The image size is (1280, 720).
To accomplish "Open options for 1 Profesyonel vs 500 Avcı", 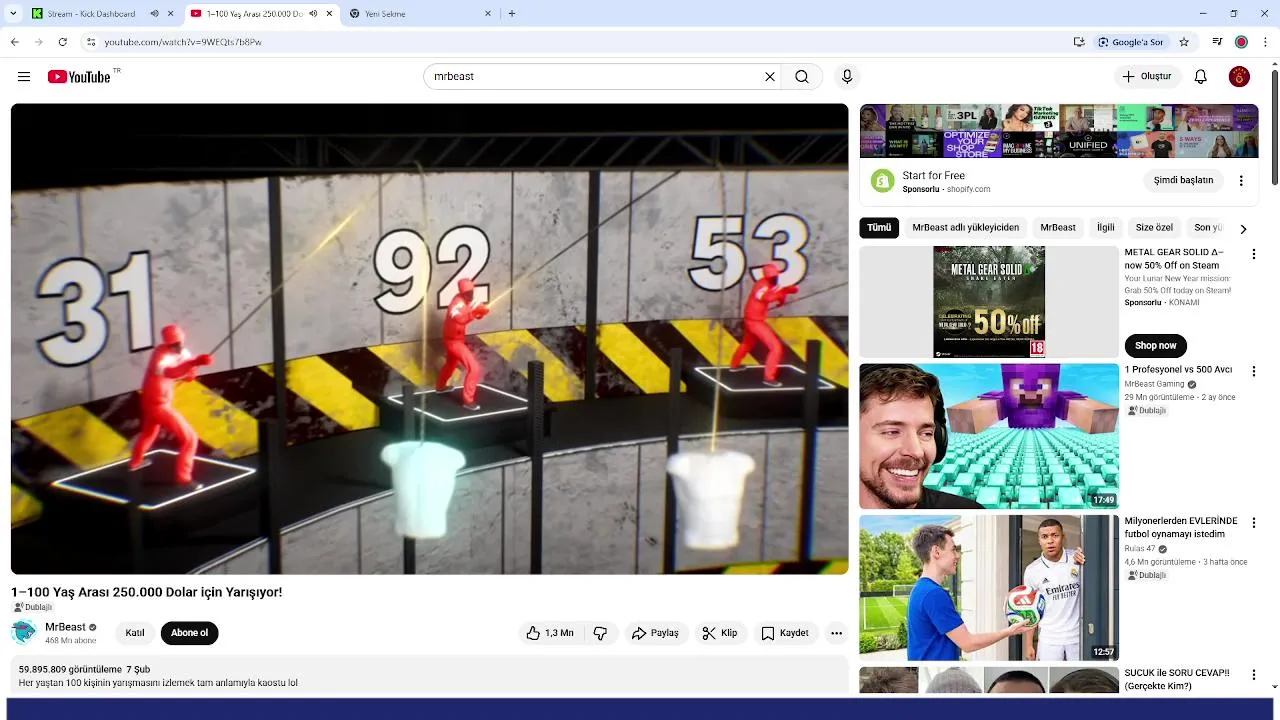I will pos(1253,371).
